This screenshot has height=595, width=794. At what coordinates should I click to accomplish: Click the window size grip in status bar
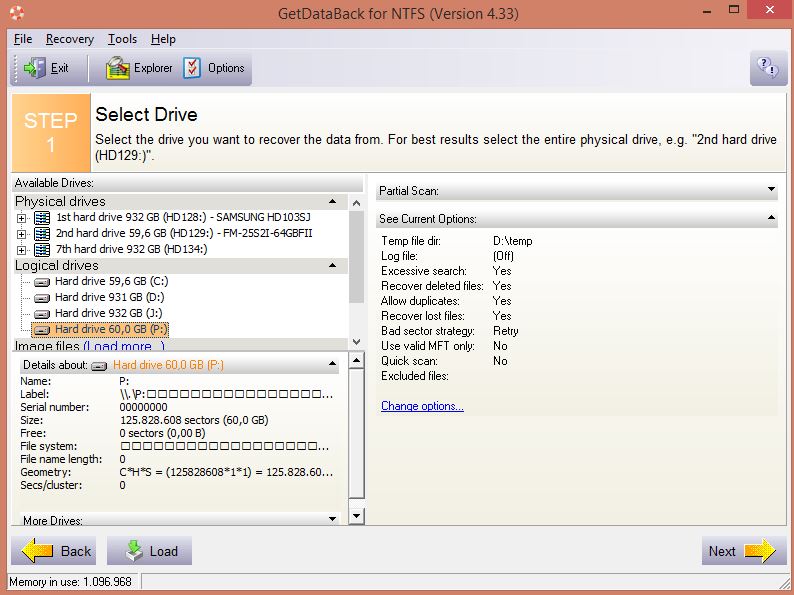(x=784, y=583)
